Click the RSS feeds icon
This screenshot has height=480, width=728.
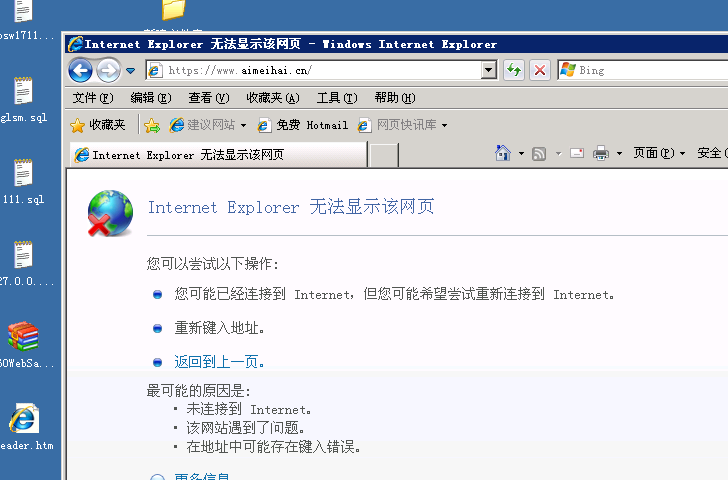539,153
